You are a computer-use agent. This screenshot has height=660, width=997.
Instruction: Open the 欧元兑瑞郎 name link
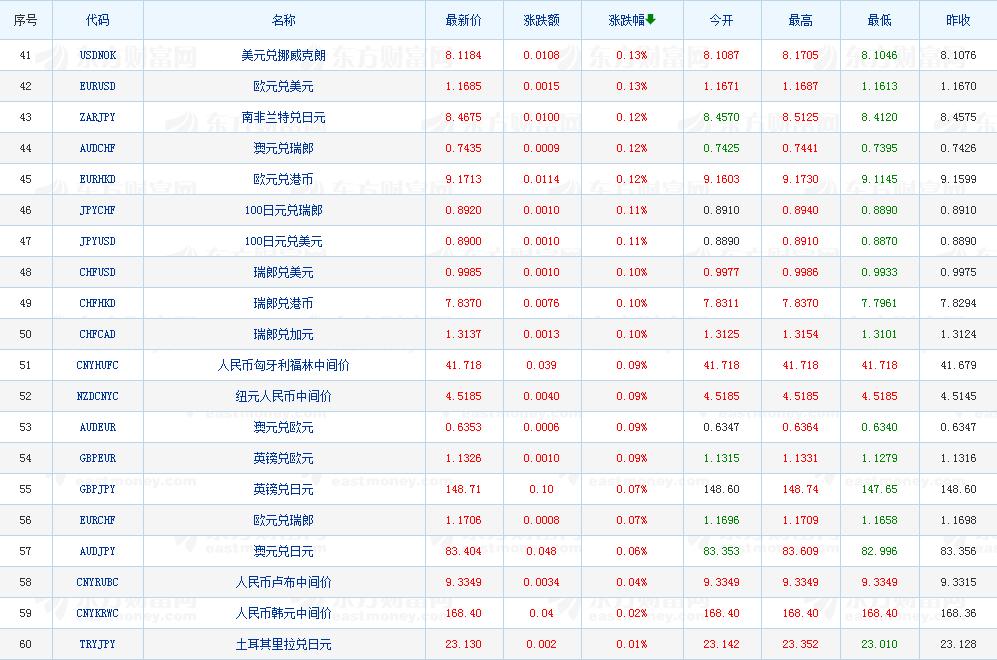(284, 520)
